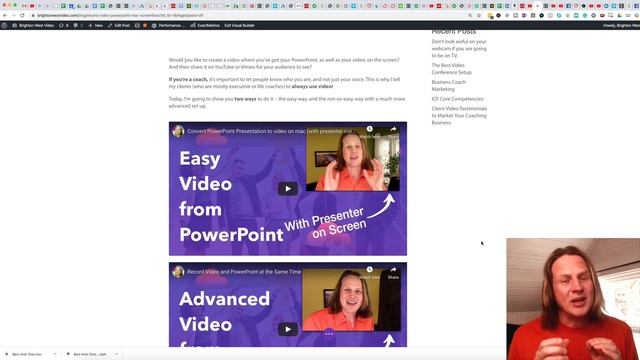The image size is (640, 360).
Task: Click Share arrow on Advanced Video
Action: [x=393, y=269]
